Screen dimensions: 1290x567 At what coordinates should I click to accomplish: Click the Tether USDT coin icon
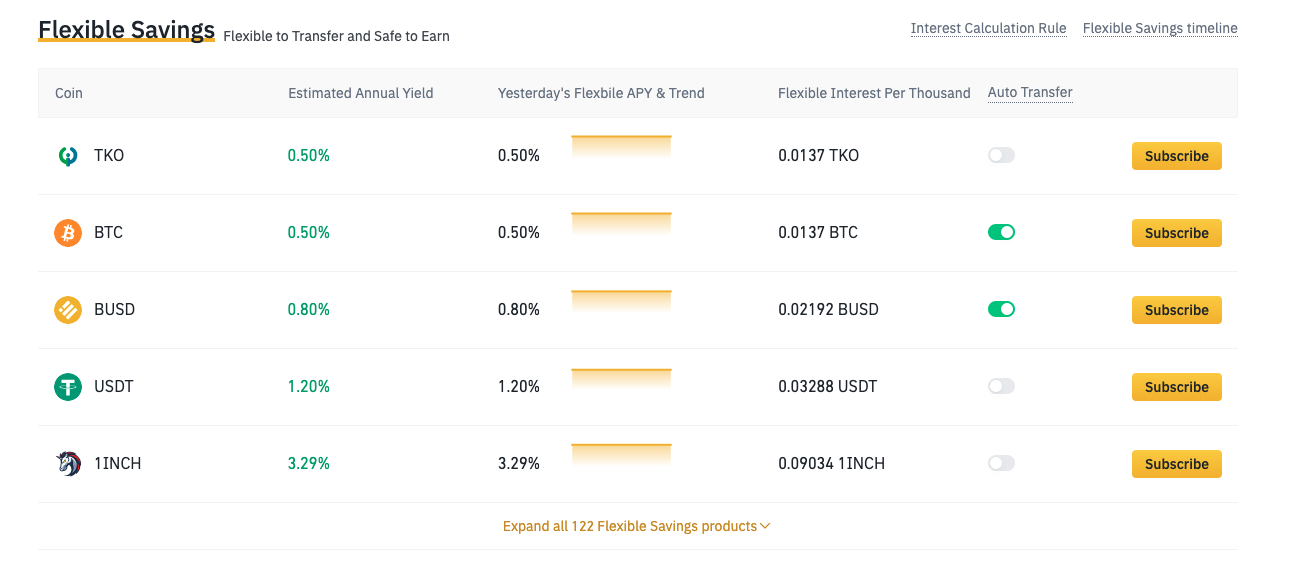click(x=68, y=387)
